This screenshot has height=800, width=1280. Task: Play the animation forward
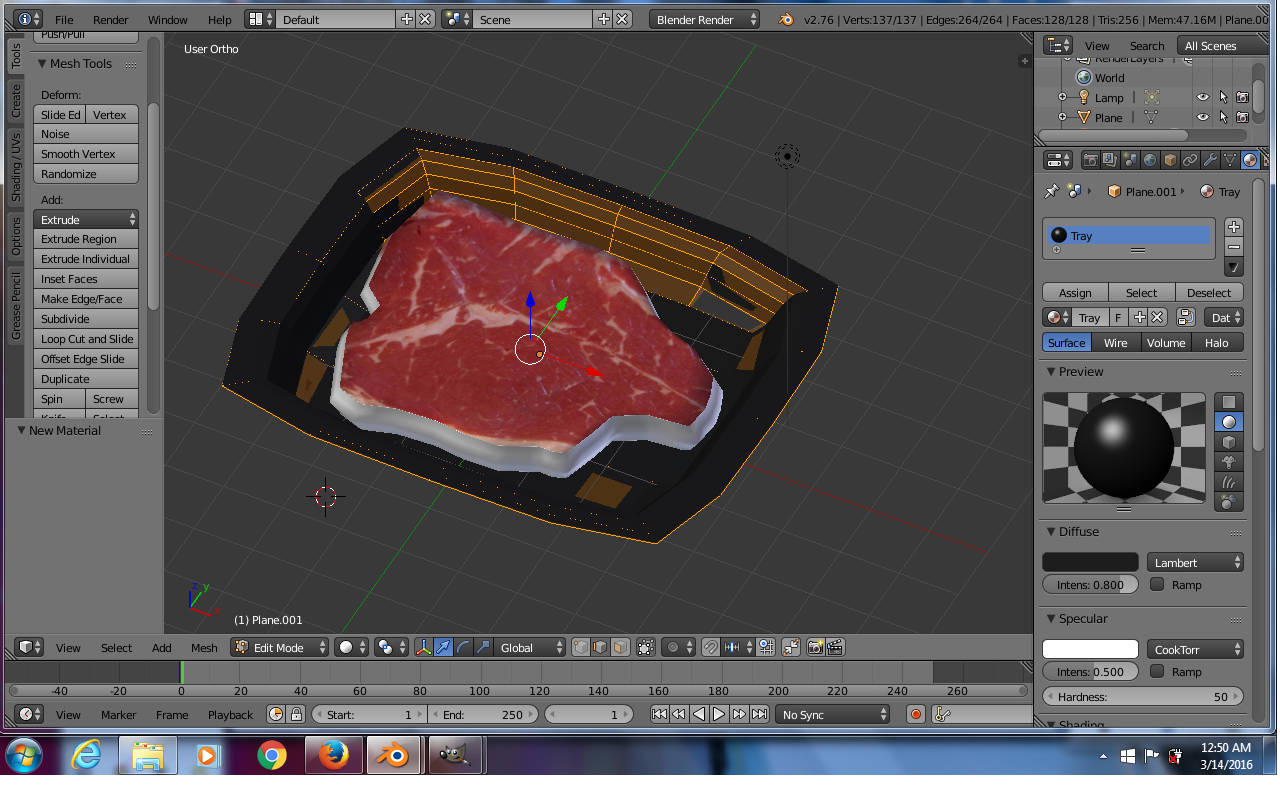(719, 714)
